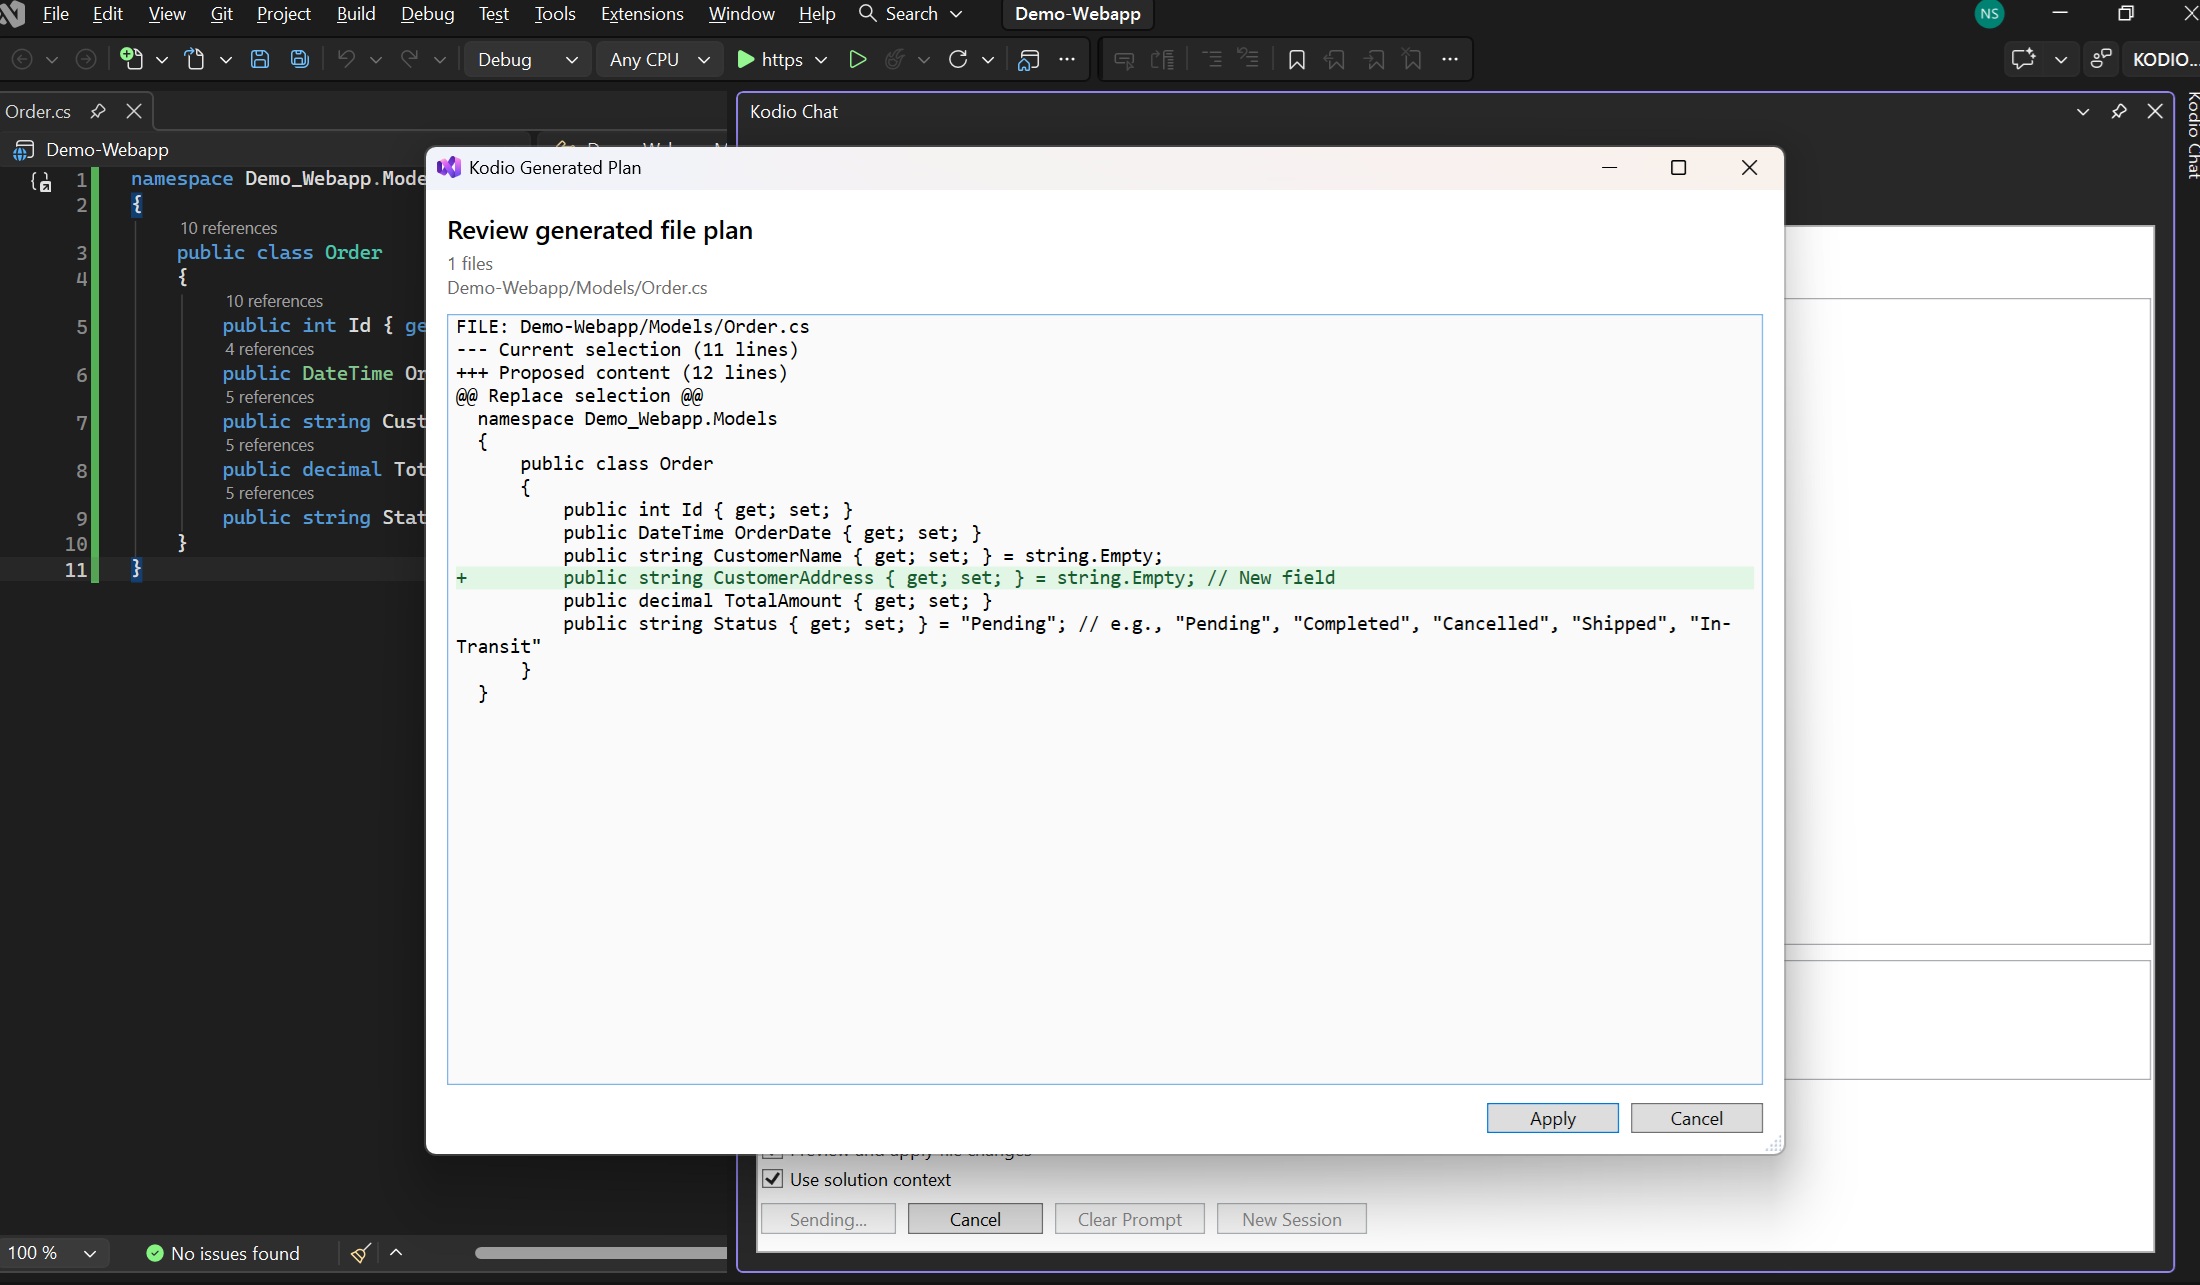Expand the Kodio Chat window options chevron

2083,112
